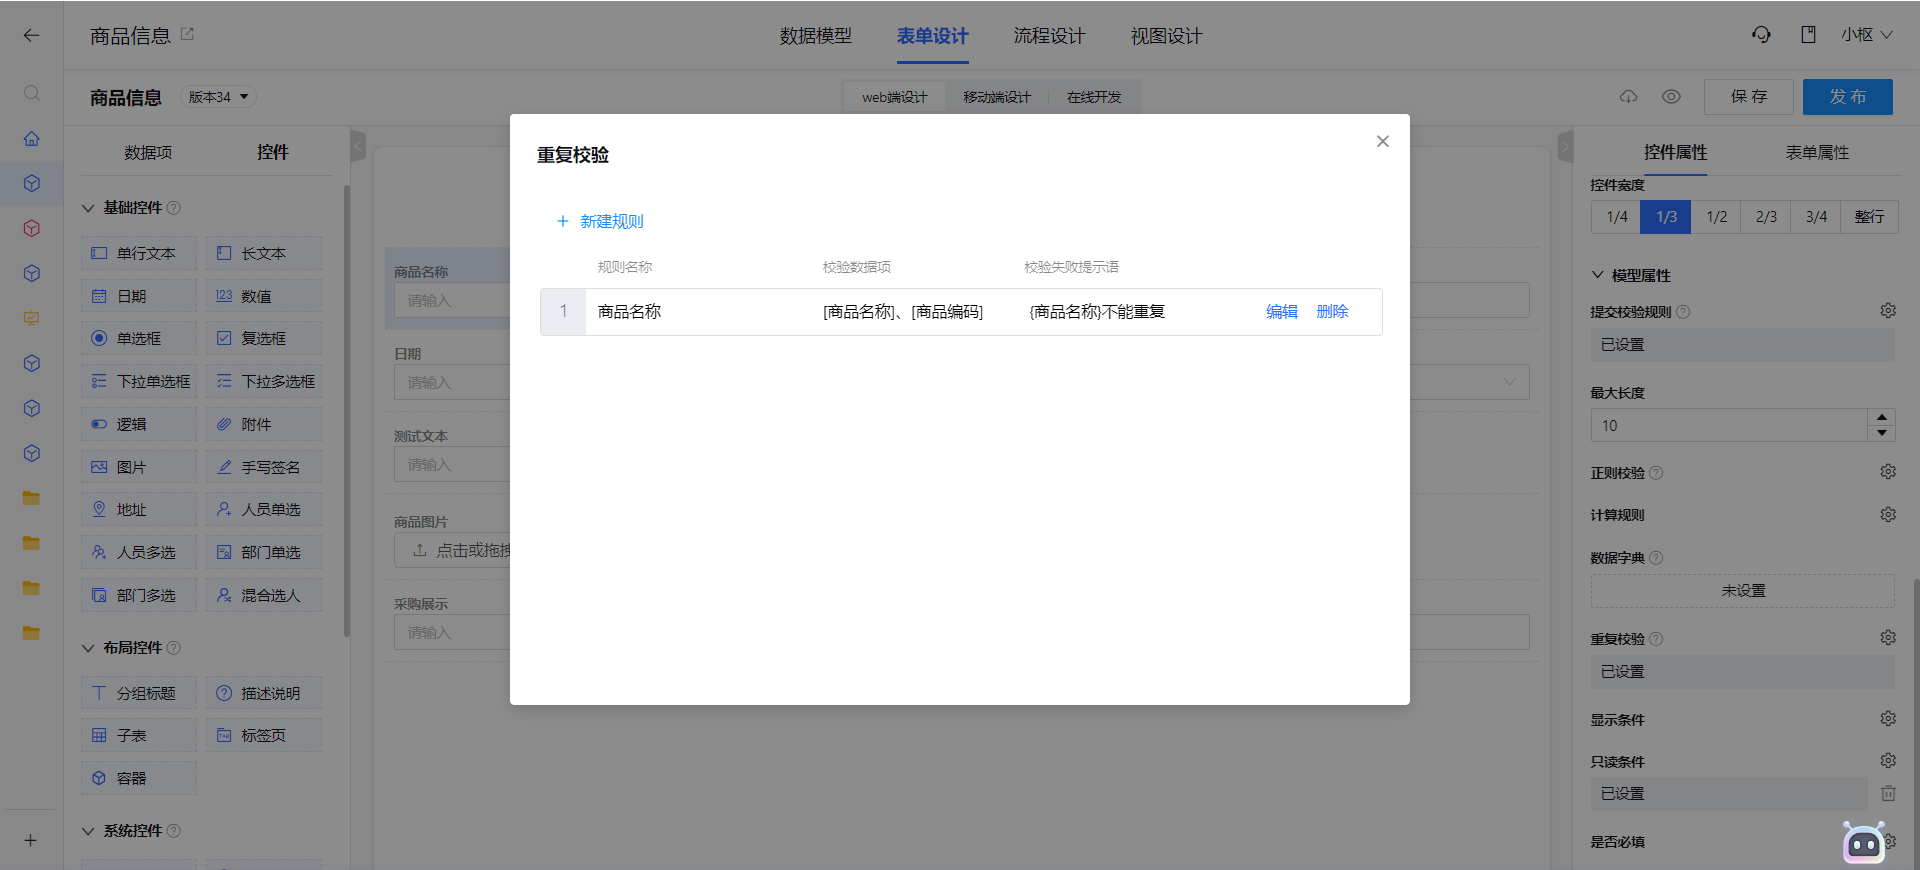Viewport: 1920px width, 870px height.
Task: Collapse the 系统控件 section
Action: pyautogui.click(x=88, y=831)
